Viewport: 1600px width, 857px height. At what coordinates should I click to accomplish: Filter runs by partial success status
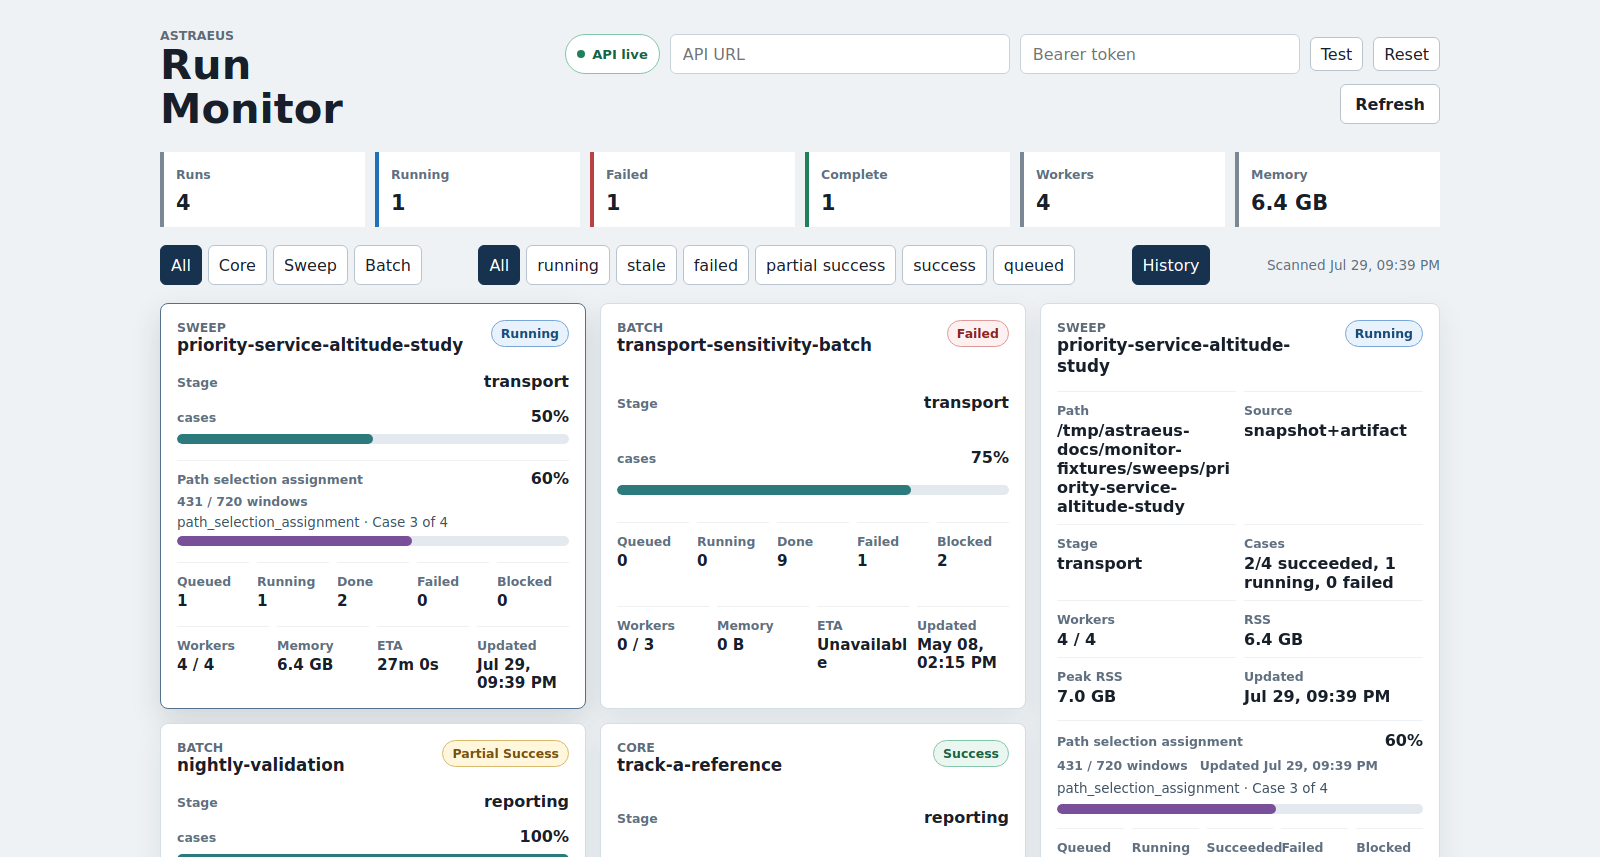tap(826, 265)
